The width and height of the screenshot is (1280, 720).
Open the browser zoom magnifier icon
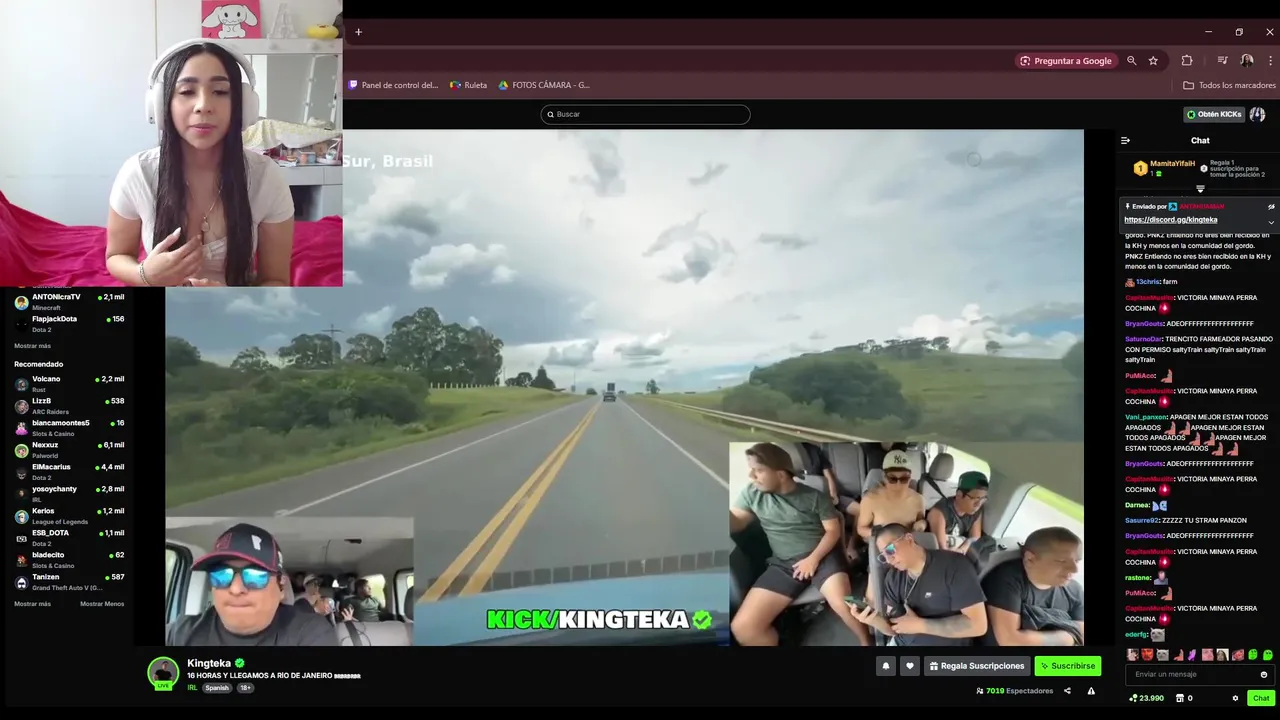1132,61
